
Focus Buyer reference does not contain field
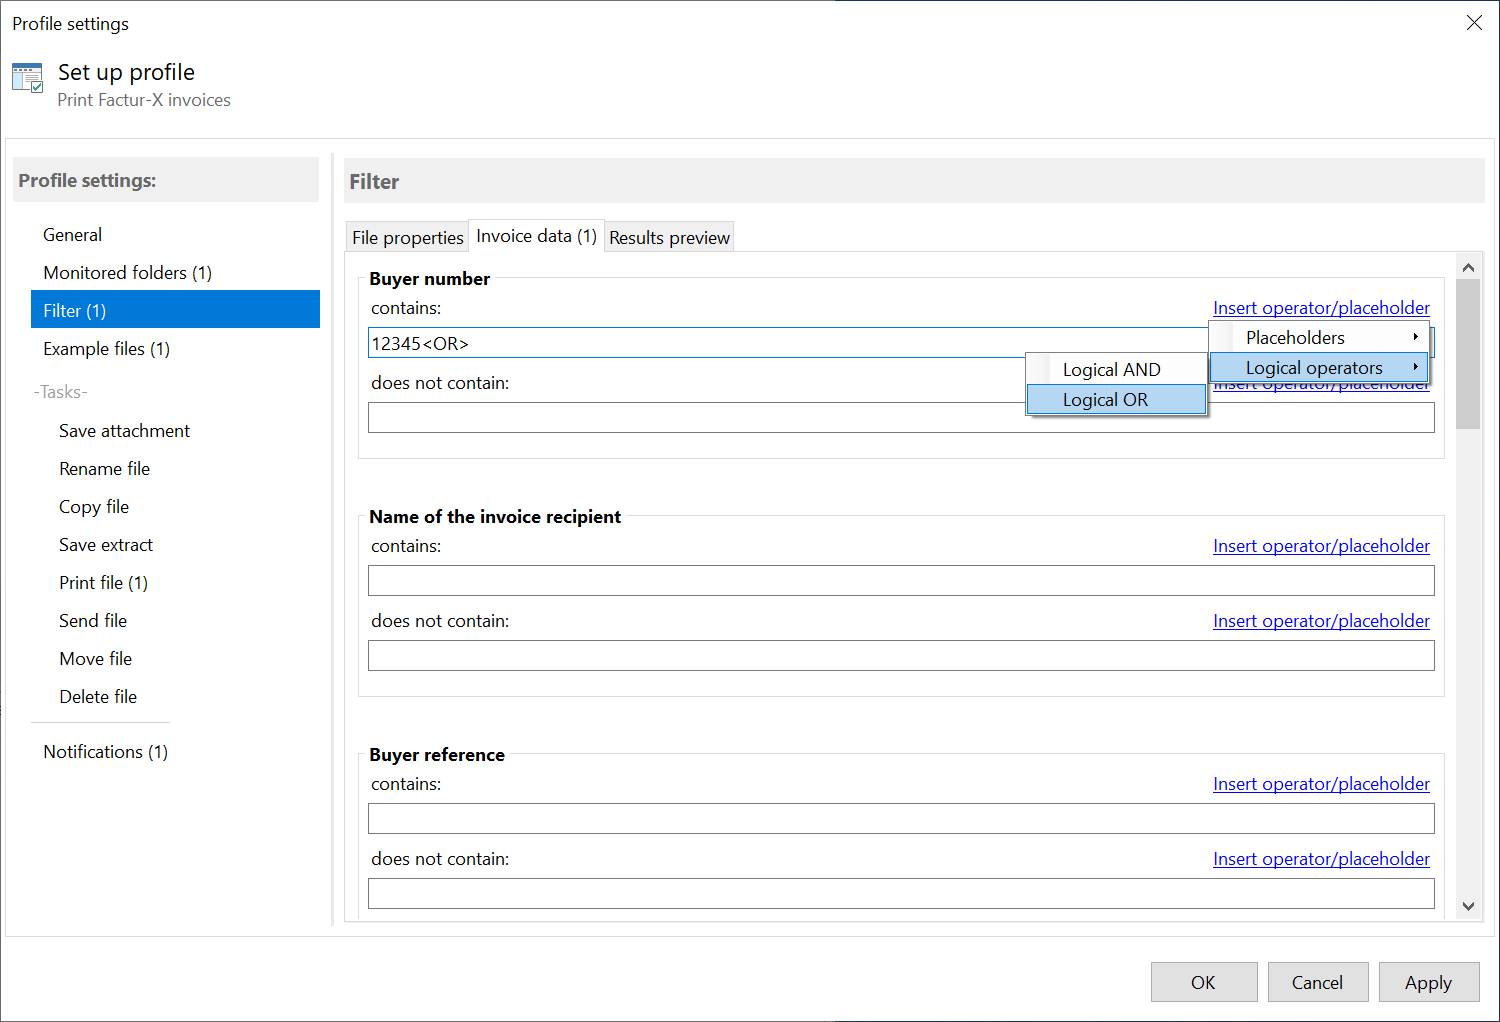pyautogui.click(x=901, y=894)
